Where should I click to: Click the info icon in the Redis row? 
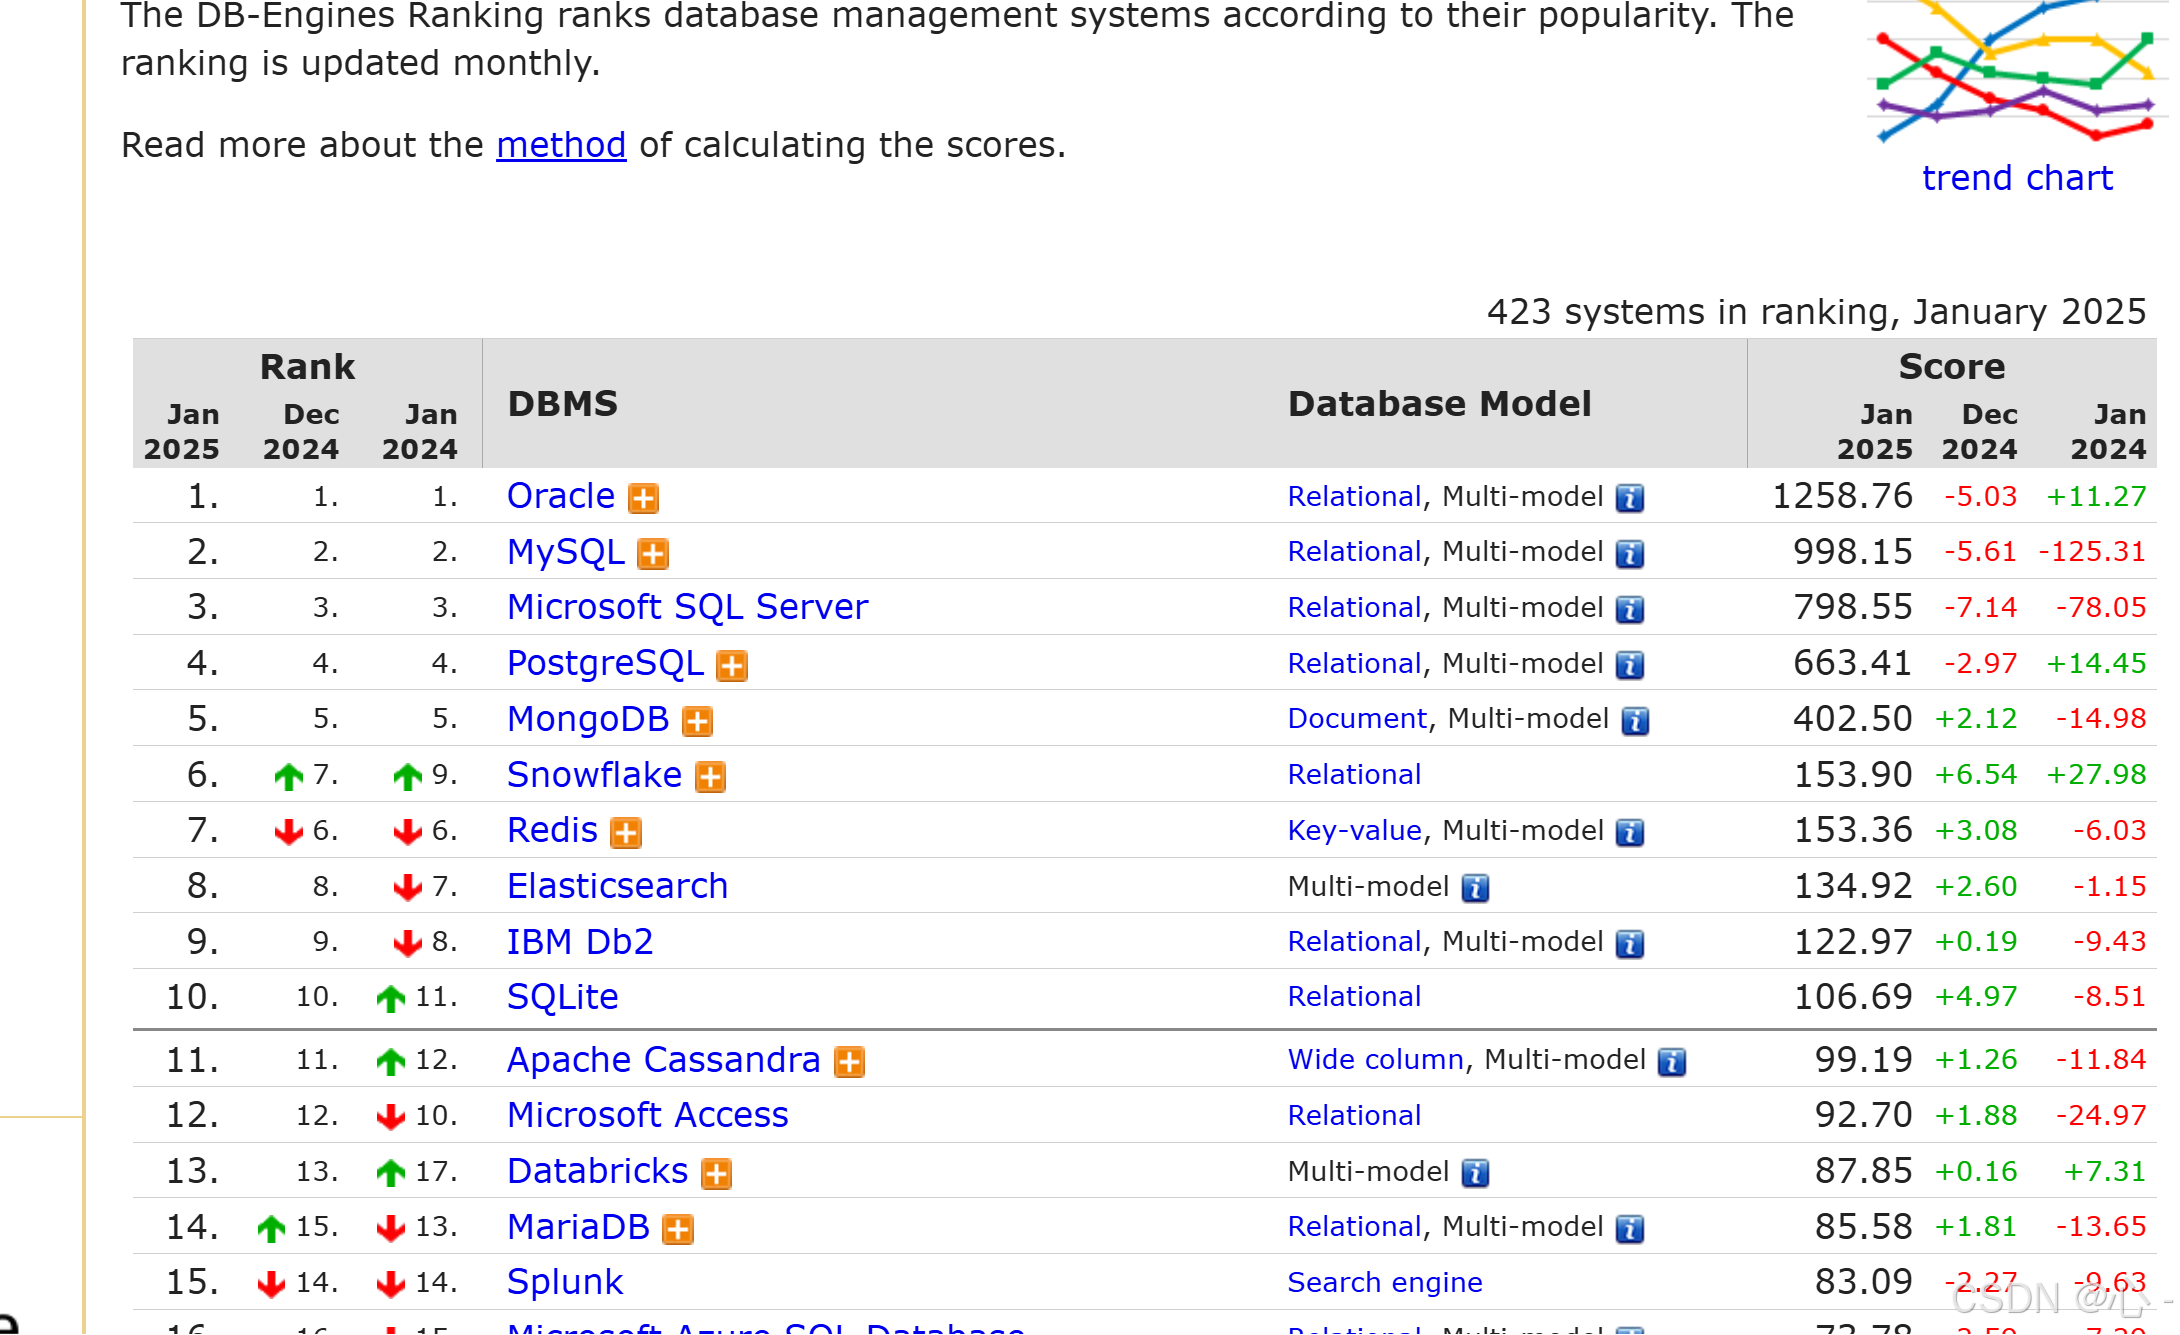[1630, 832]
